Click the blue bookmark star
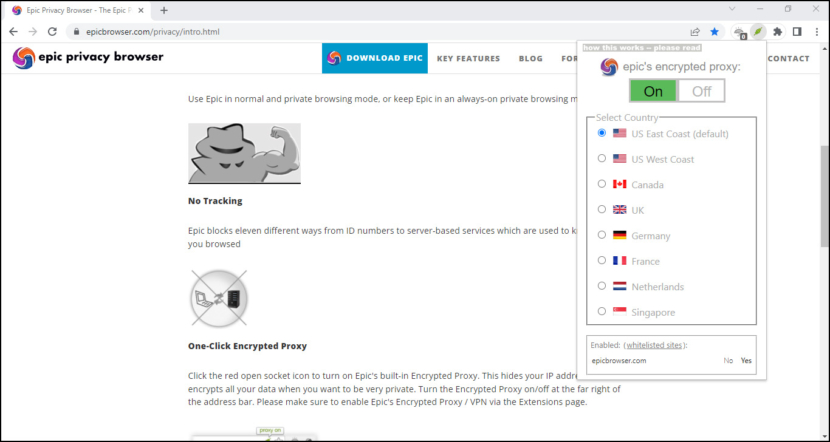This screenshot has height=442, width=830. point(714,32)
